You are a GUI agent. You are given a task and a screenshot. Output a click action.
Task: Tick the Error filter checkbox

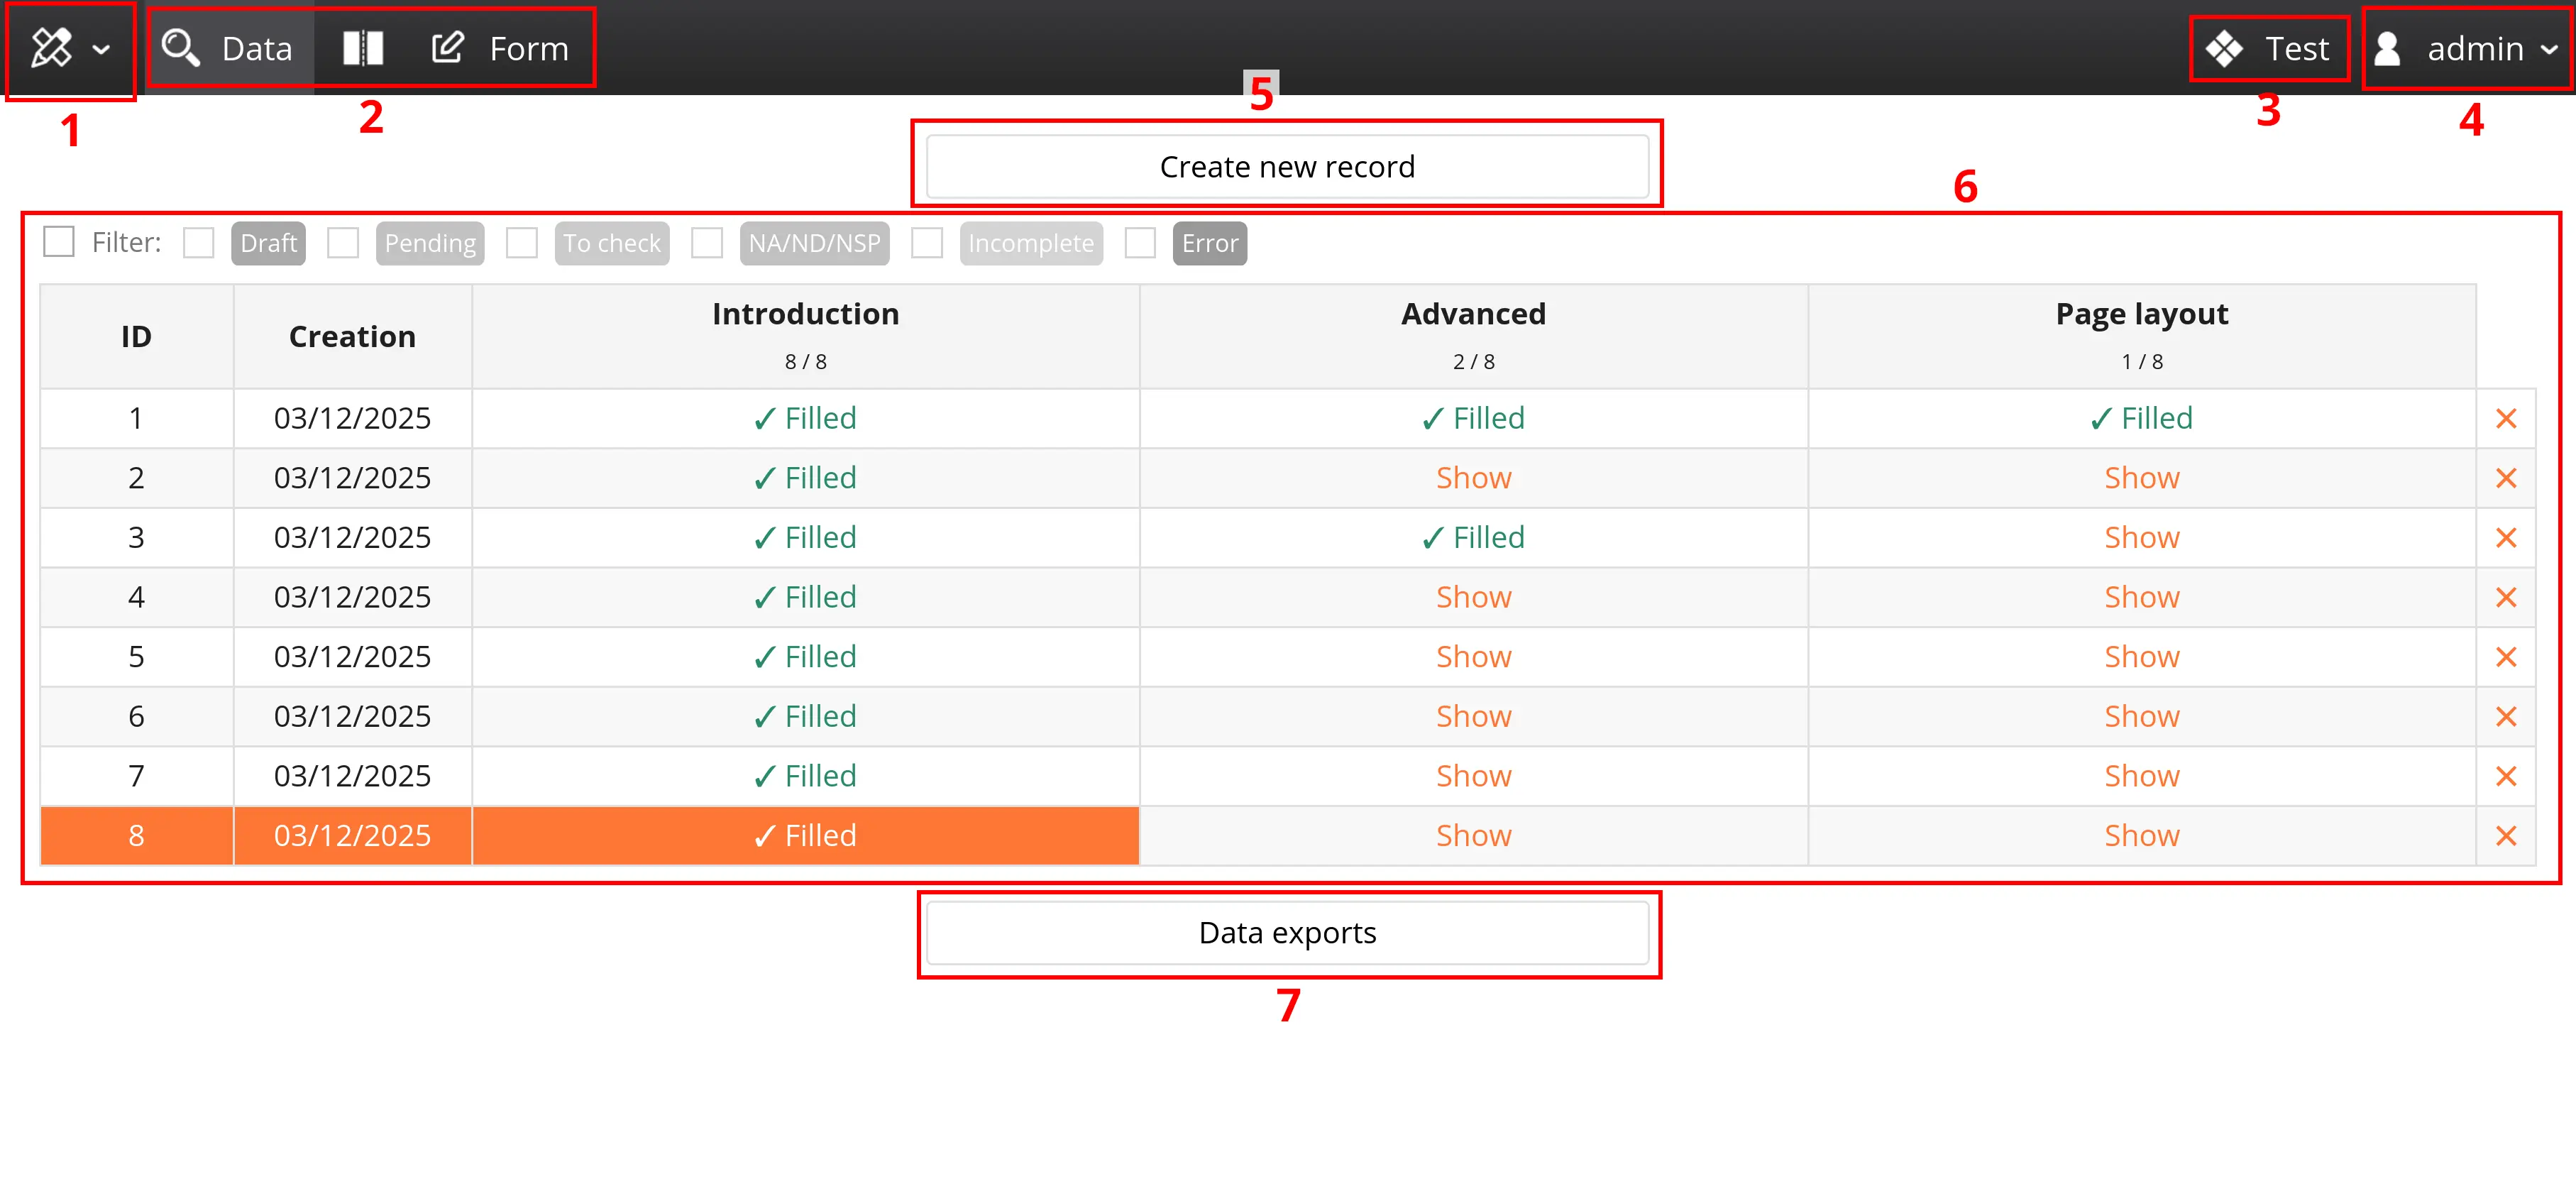click(1140, 243)
